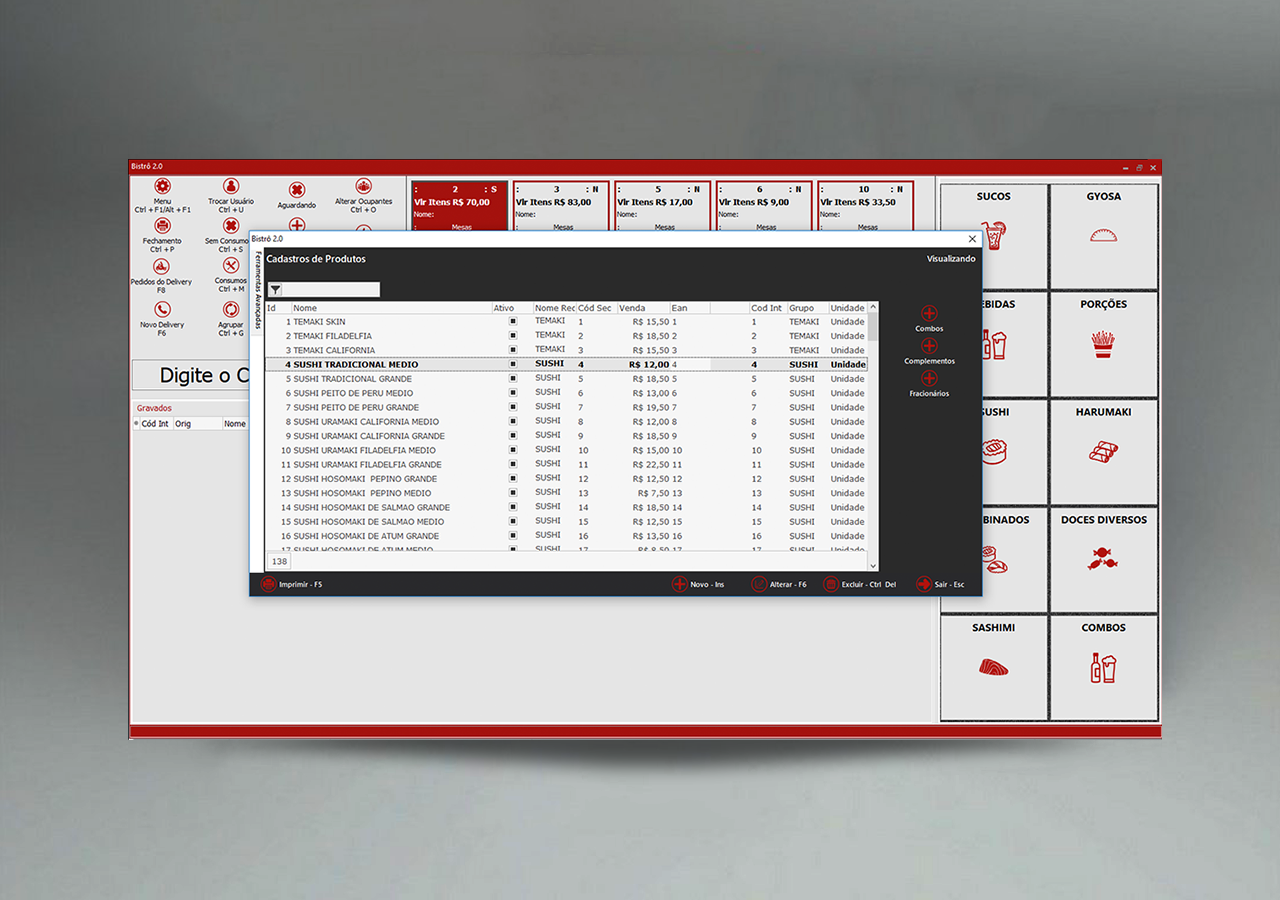The width and height of the screenshot is (1280, 900).
Task: Click the filter funnel icon
Action: (275, 290)
